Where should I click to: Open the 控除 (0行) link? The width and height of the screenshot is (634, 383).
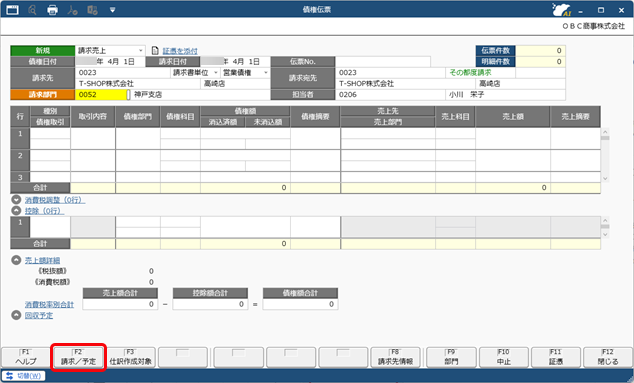pos(44,211)
